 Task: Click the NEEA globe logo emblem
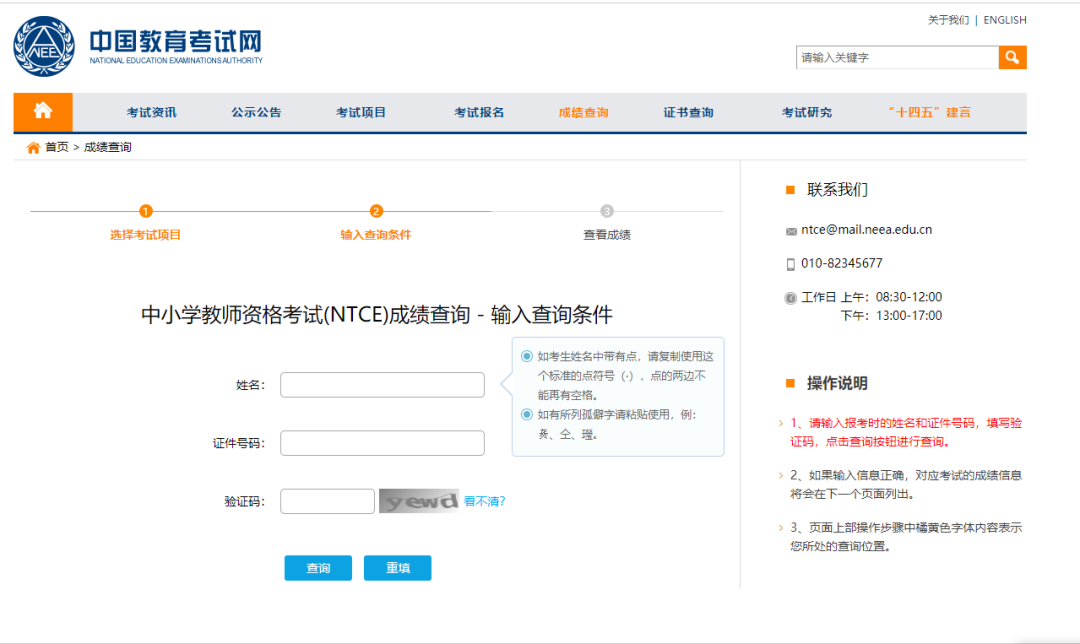45,44
